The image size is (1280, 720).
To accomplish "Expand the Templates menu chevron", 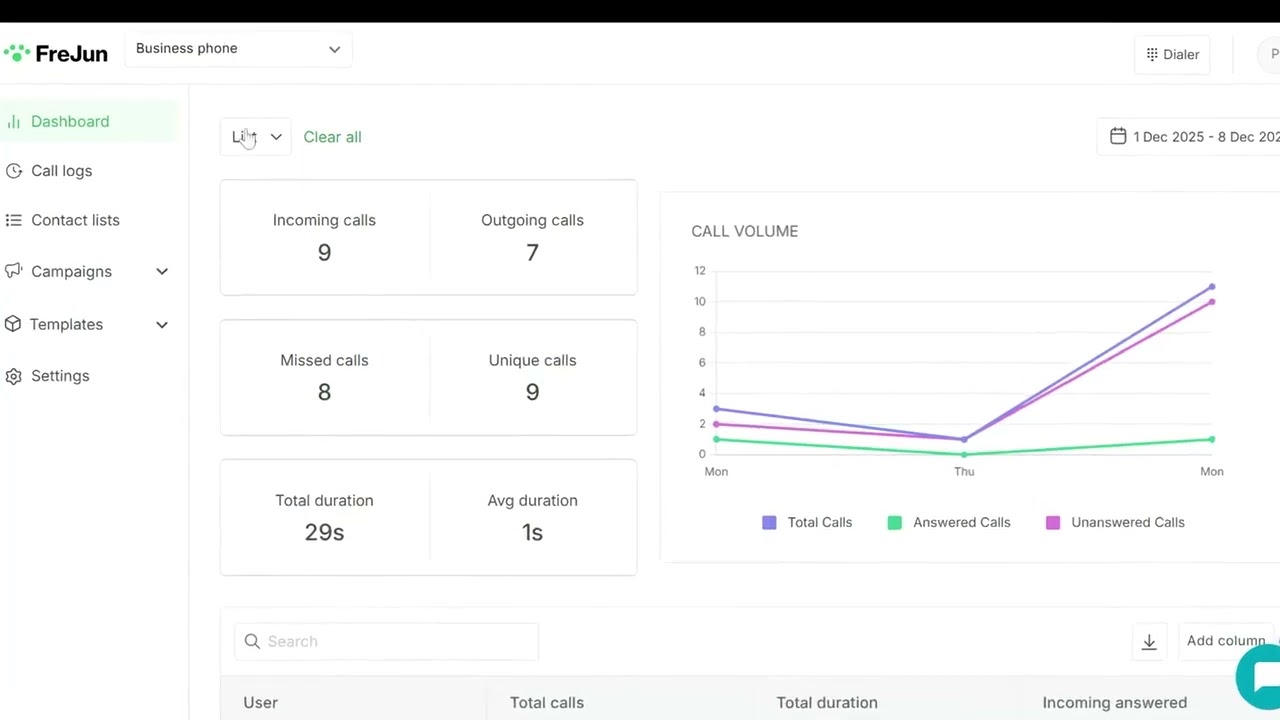I will (x=162, y=324).
